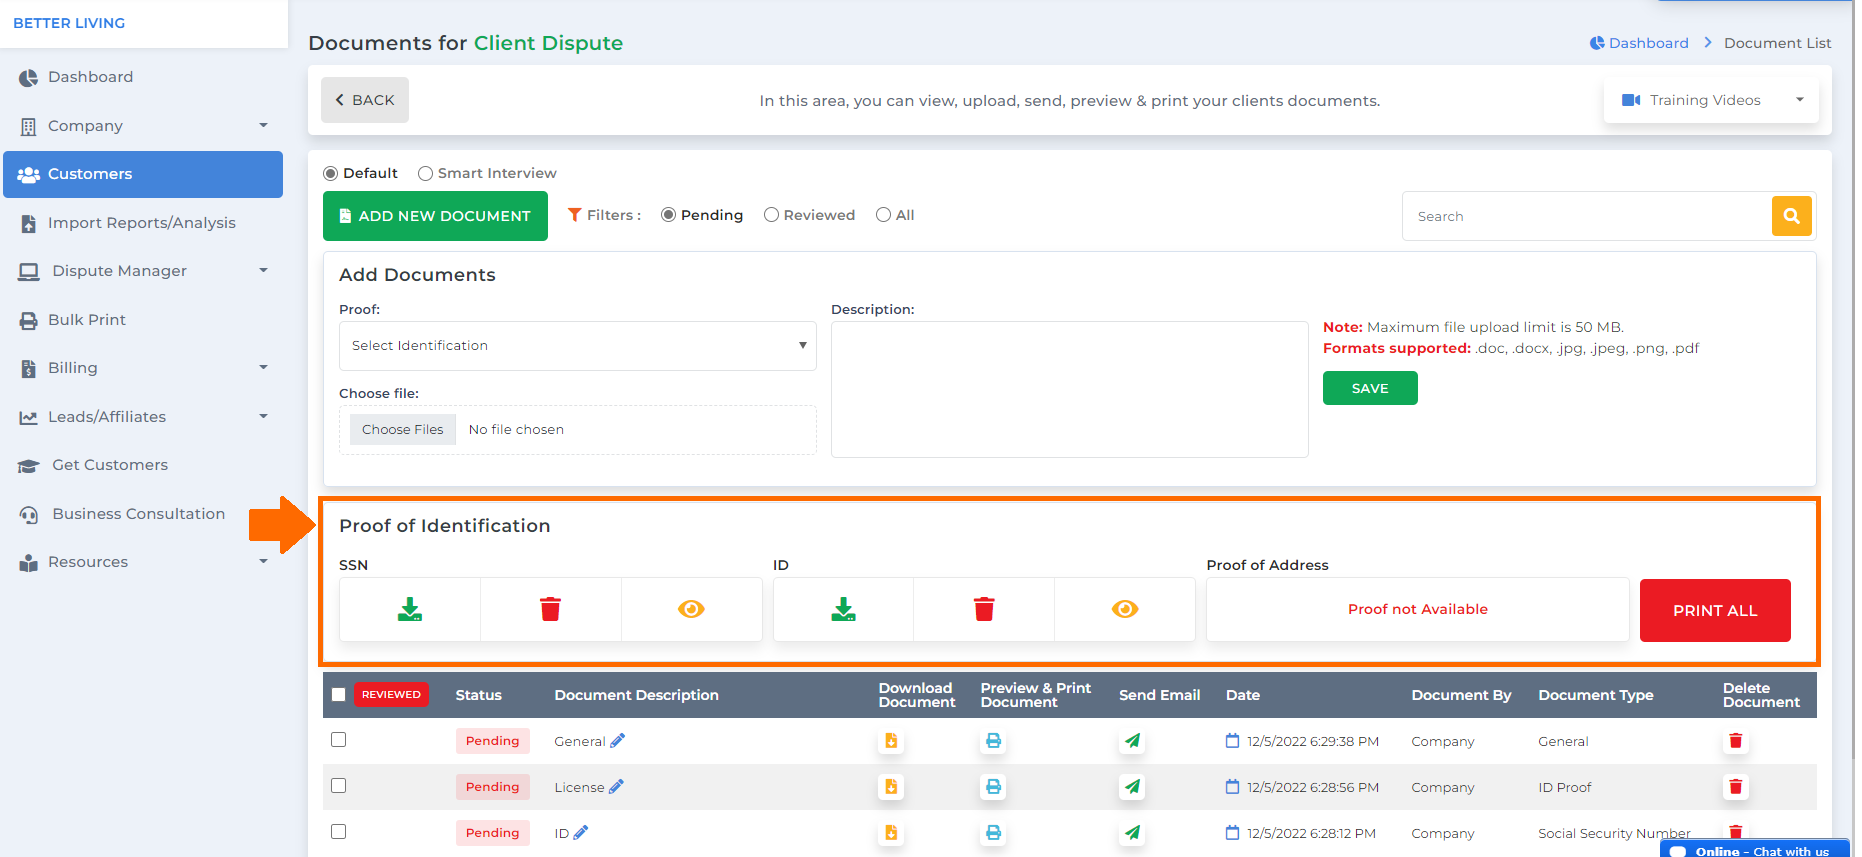Delete the License row document
1862x857 pixels.
pos(1736,787)
